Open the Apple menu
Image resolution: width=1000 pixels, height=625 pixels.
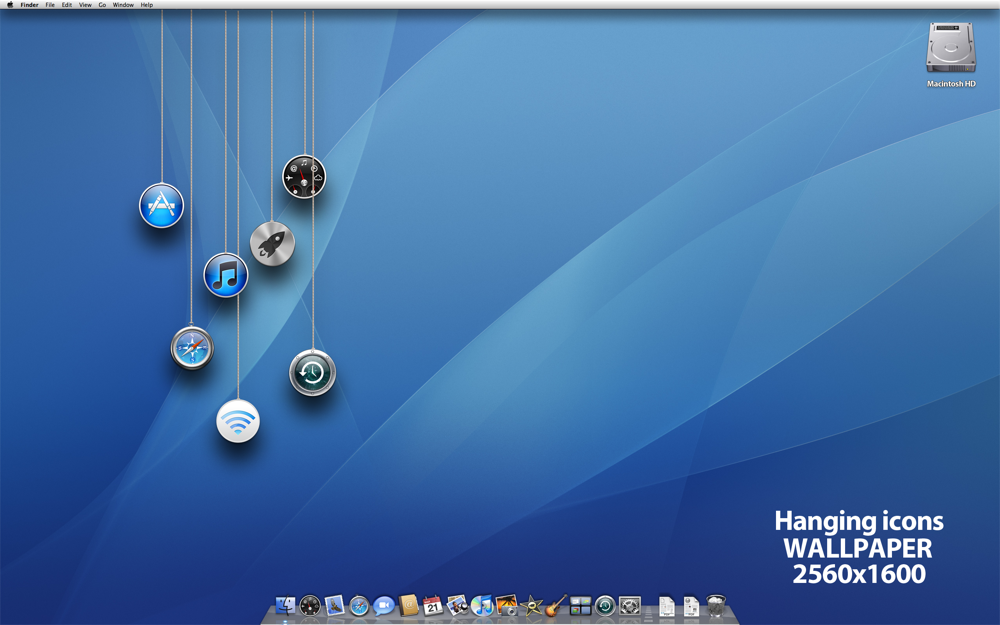click(11, 4)
